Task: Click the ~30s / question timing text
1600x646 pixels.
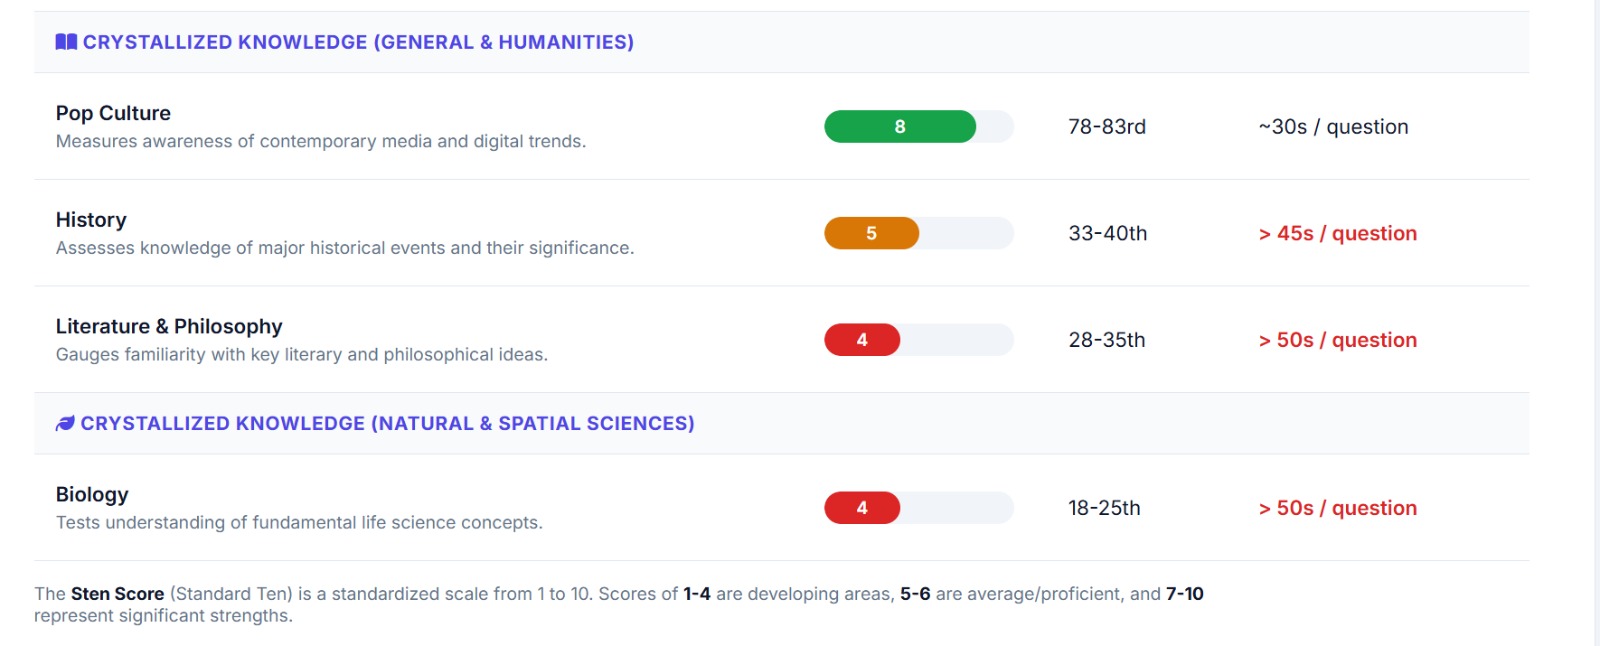Action: click(x=1333, y=127)
